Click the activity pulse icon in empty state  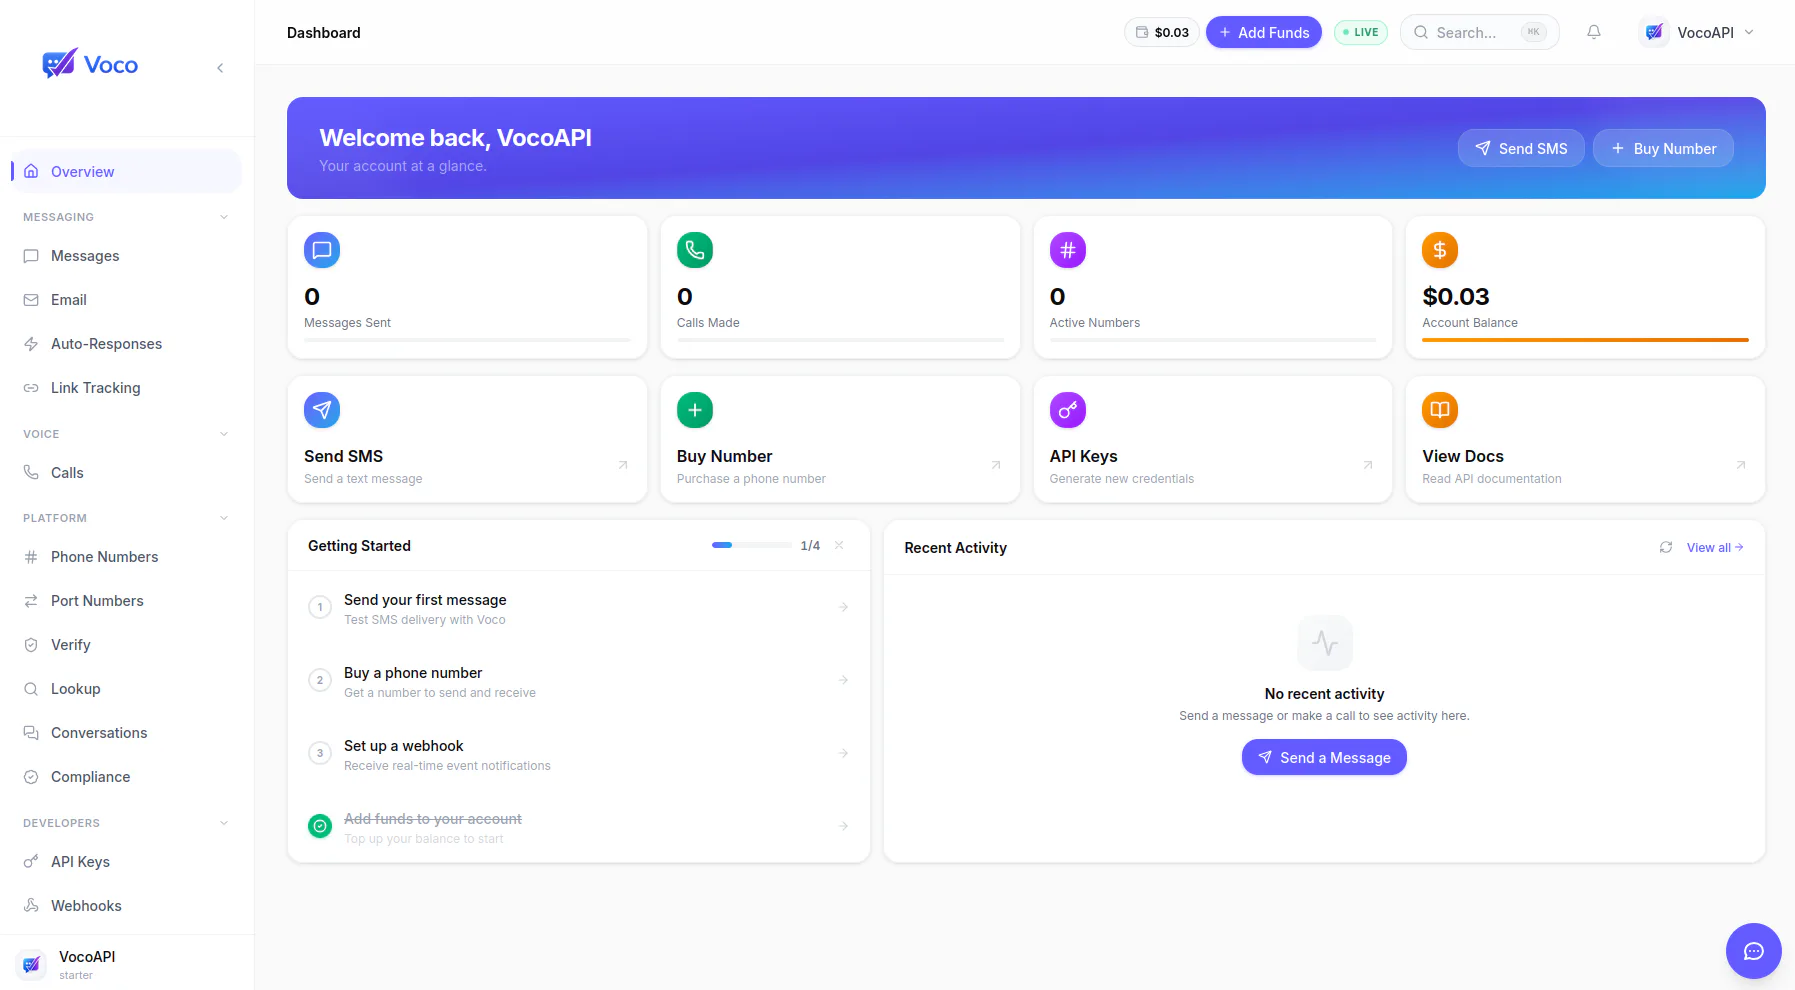point(1325,643)
